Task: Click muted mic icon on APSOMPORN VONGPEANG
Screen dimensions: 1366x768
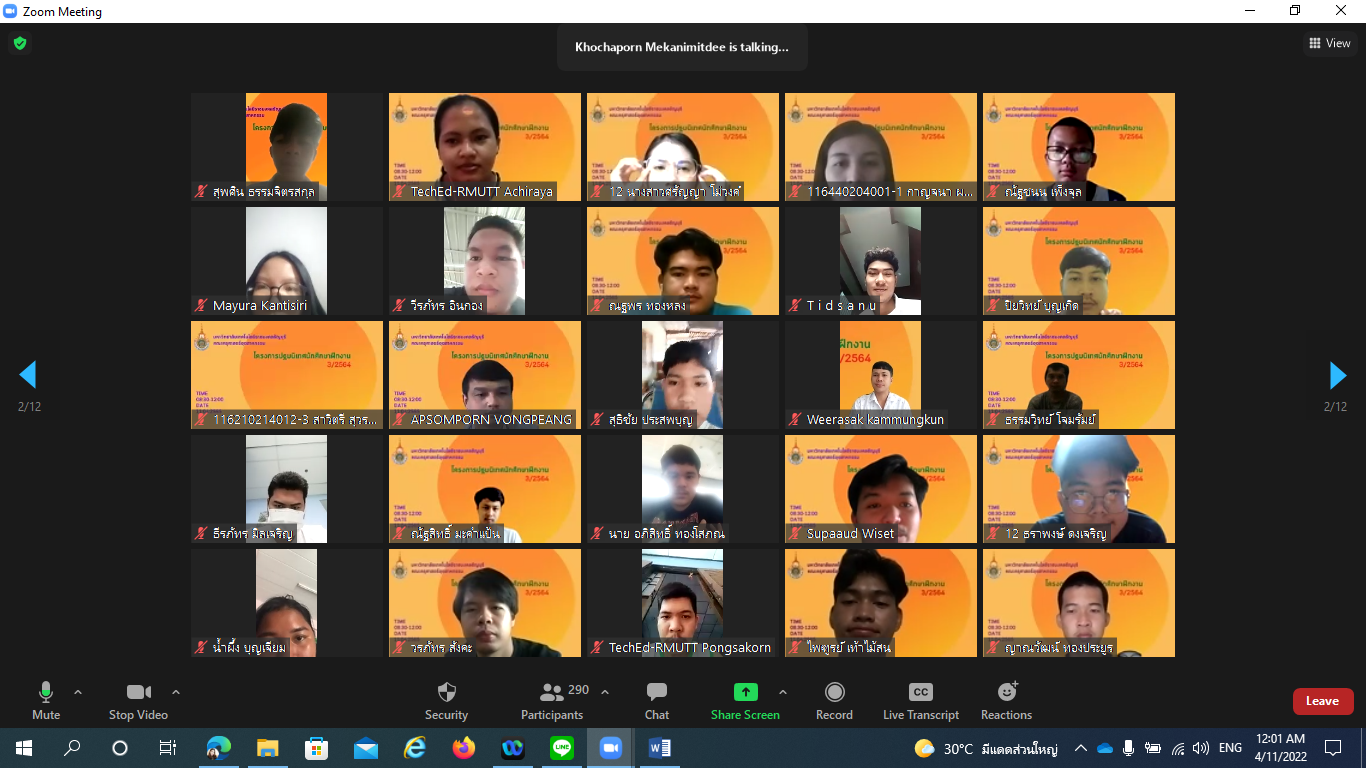Action: 399,420
